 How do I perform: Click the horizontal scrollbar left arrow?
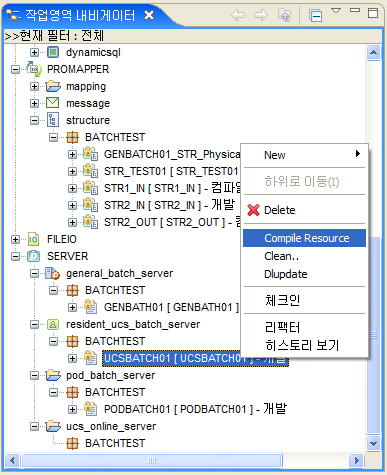(x=12, y=461)
